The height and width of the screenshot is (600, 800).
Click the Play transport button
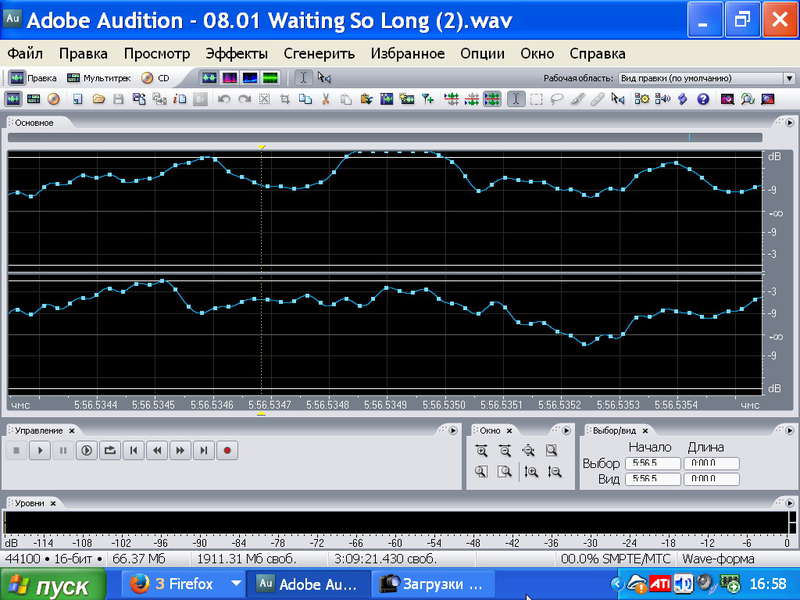pyautogui.click(x=40, y=451)
